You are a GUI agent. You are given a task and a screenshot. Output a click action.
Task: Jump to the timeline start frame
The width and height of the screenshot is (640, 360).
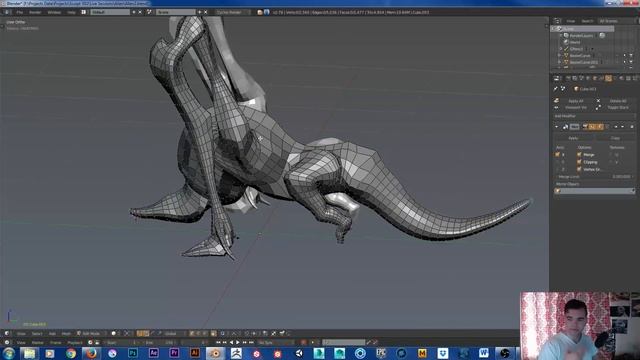pos(218,342)
